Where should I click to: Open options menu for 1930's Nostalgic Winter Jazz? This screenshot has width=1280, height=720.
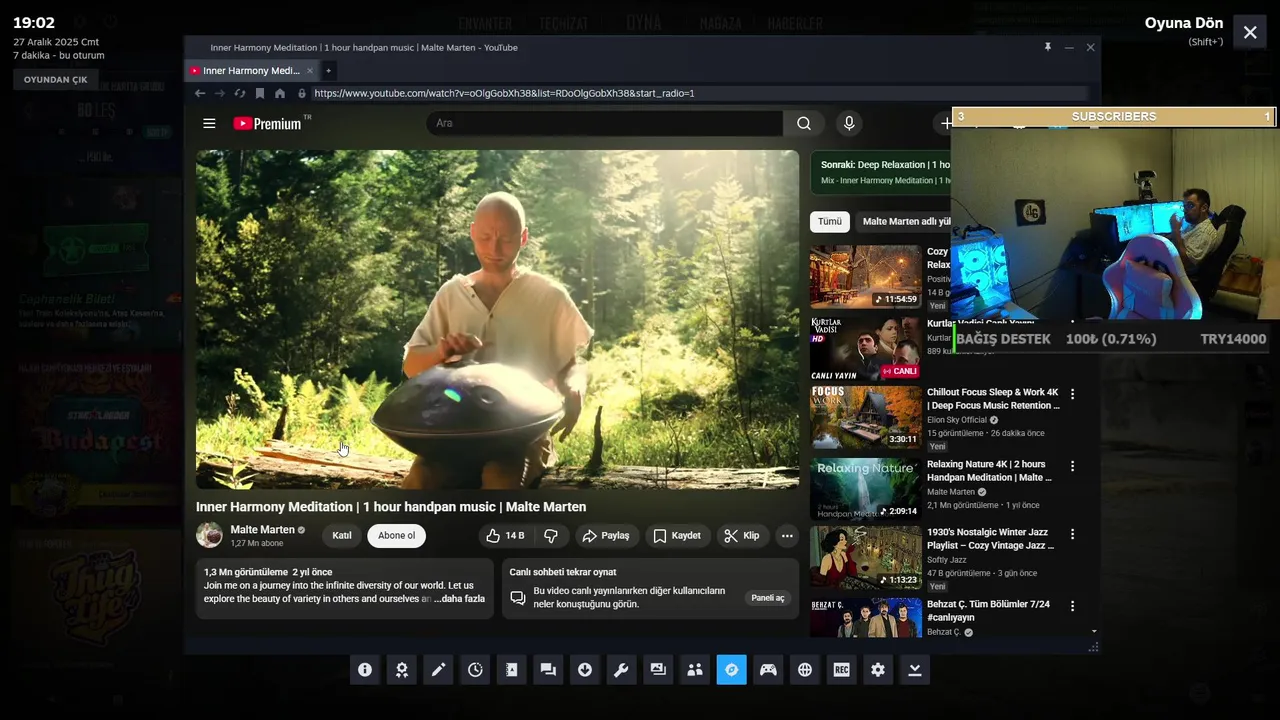1072,534
